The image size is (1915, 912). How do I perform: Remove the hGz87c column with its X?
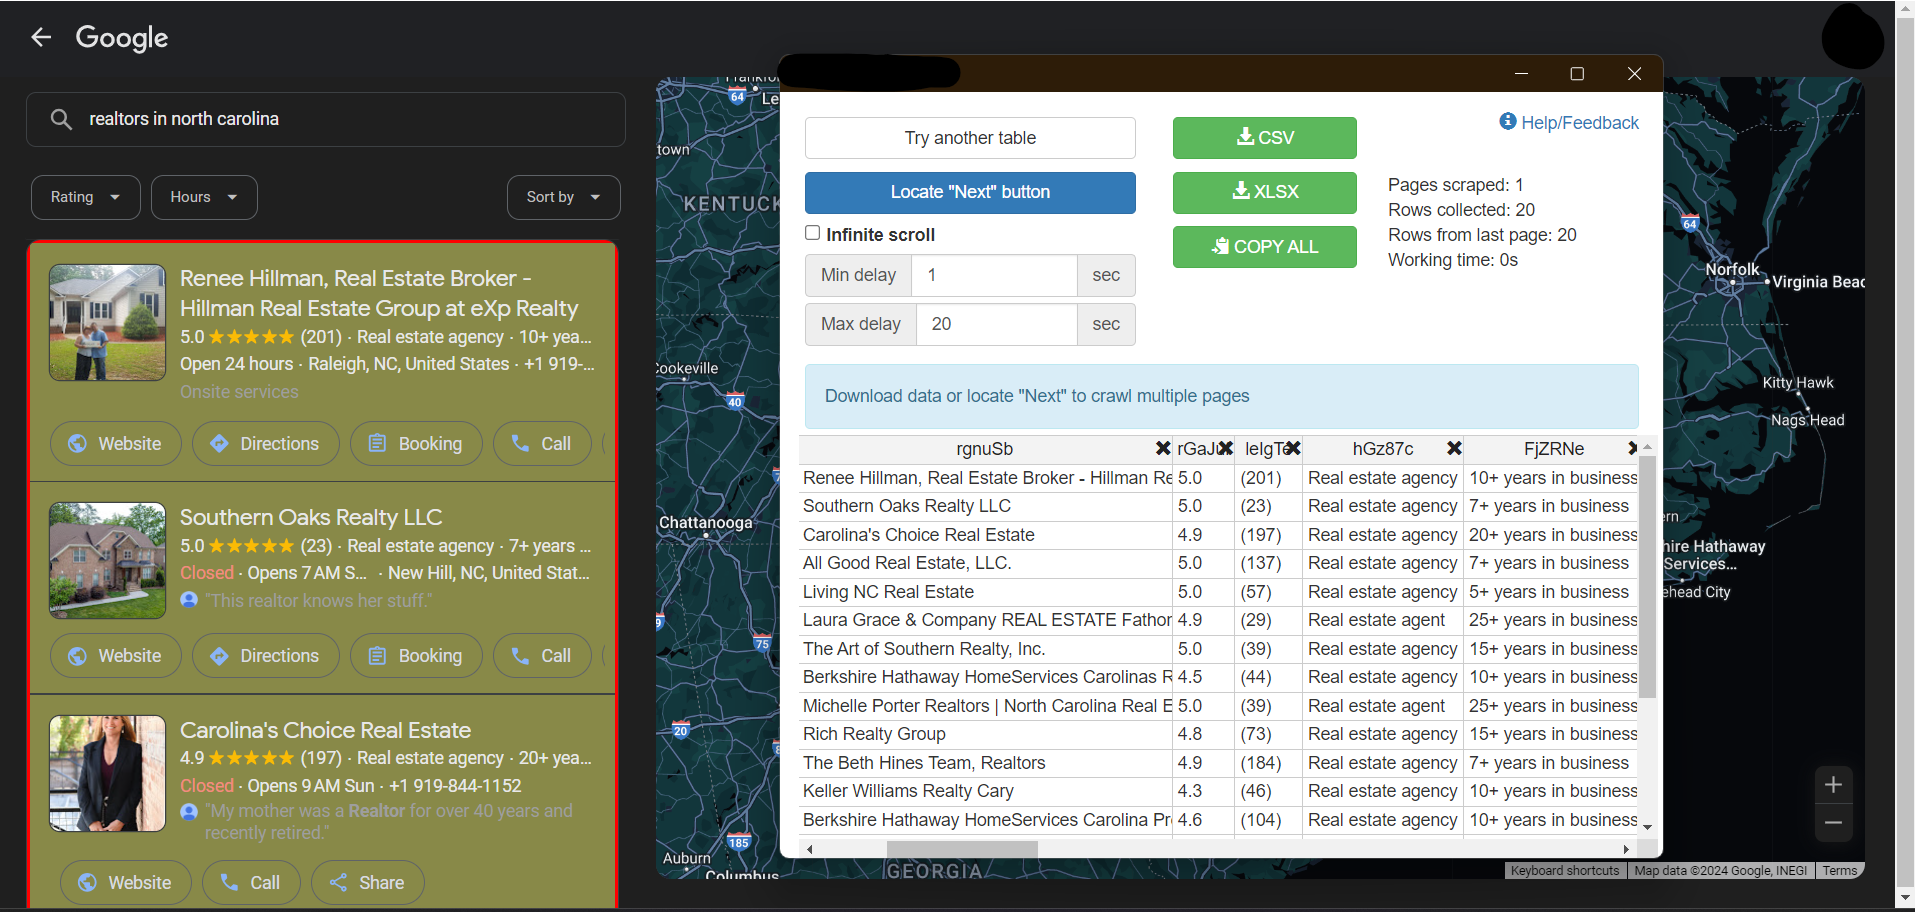[1454, 449]
